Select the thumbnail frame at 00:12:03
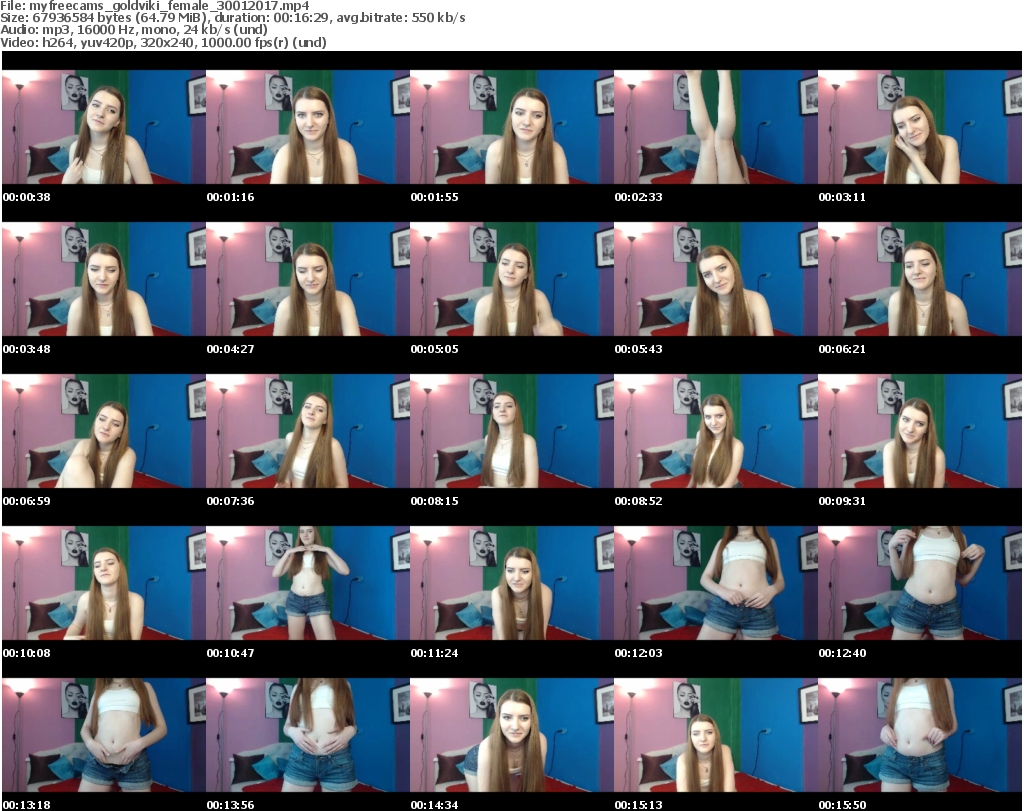 (716, 583)
